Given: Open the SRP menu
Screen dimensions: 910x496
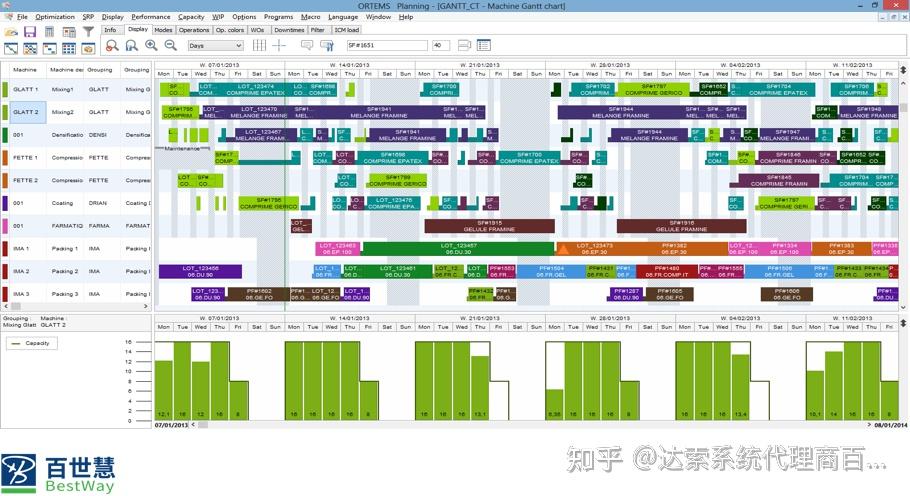Looking at the screenshot, I should pos(88,17).
